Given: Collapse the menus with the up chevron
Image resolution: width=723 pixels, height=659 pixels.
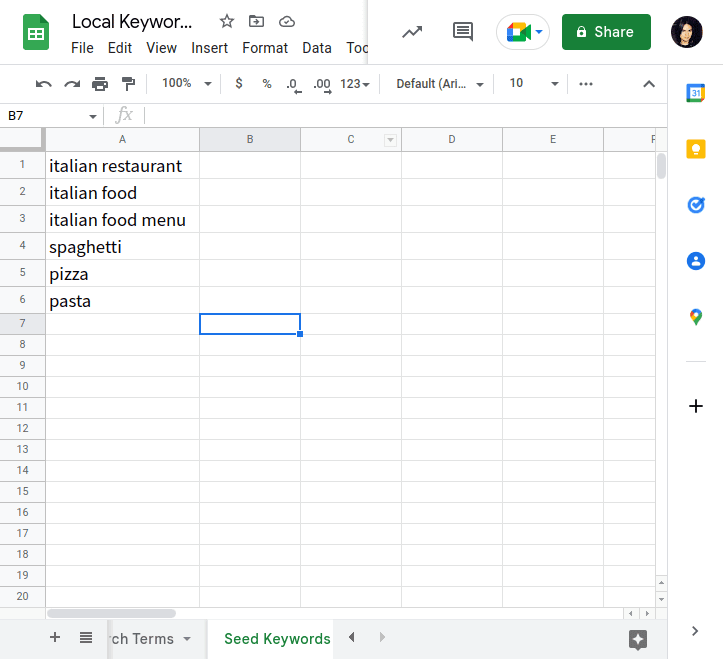Looking at the screenshot, I should point(649,84).
